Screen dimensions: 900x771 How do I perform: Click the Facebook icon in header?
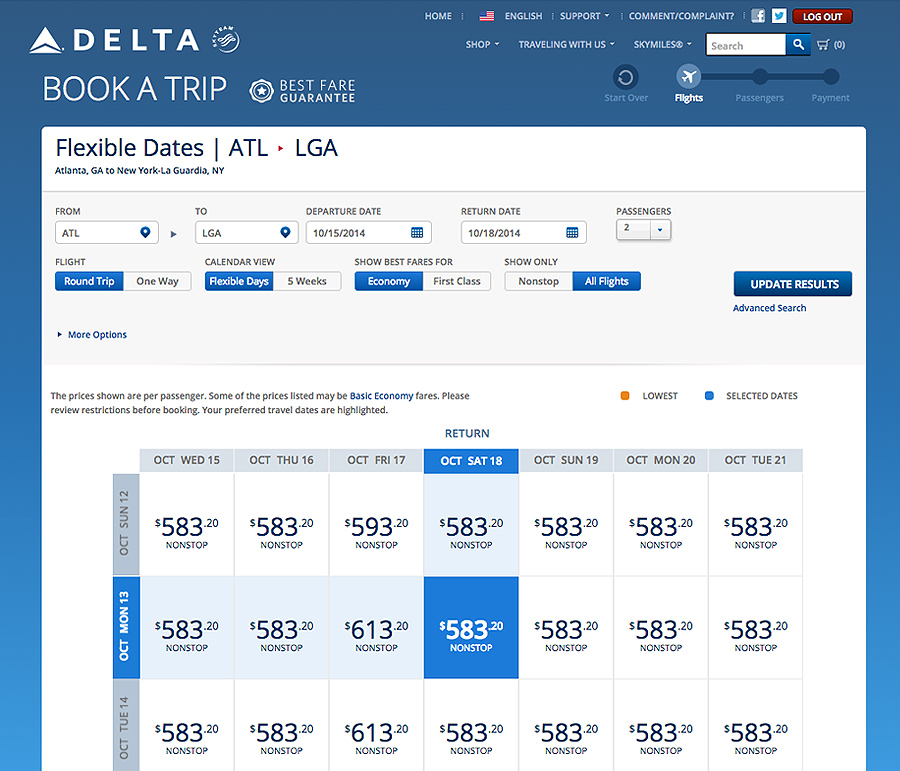[x=758, y=16]
